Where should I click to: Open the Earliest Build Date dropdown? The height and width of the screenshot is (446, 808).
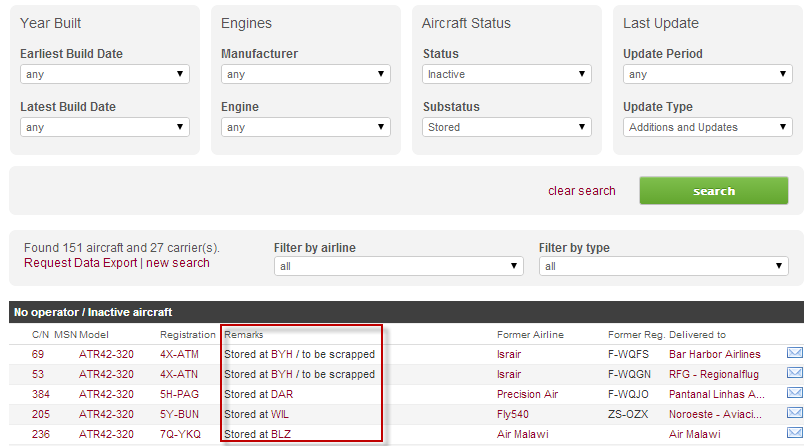(x=105, y=74)
